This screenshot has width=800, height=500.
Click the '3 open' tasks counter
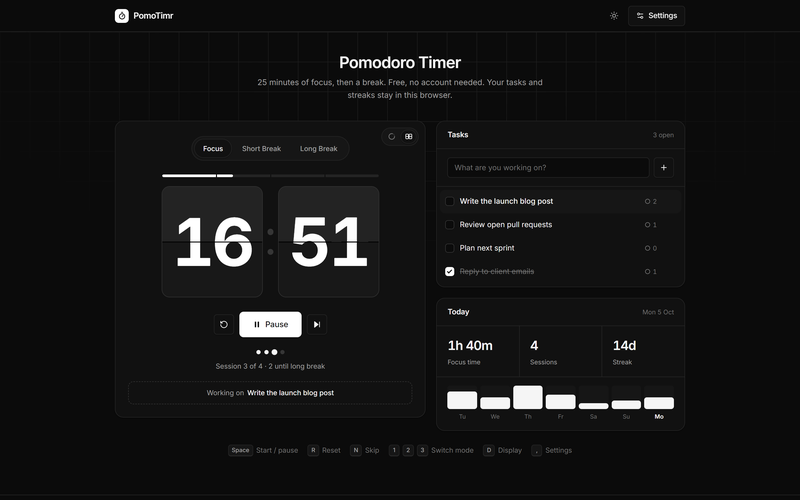pyautogui.click(x=663, y=135)
